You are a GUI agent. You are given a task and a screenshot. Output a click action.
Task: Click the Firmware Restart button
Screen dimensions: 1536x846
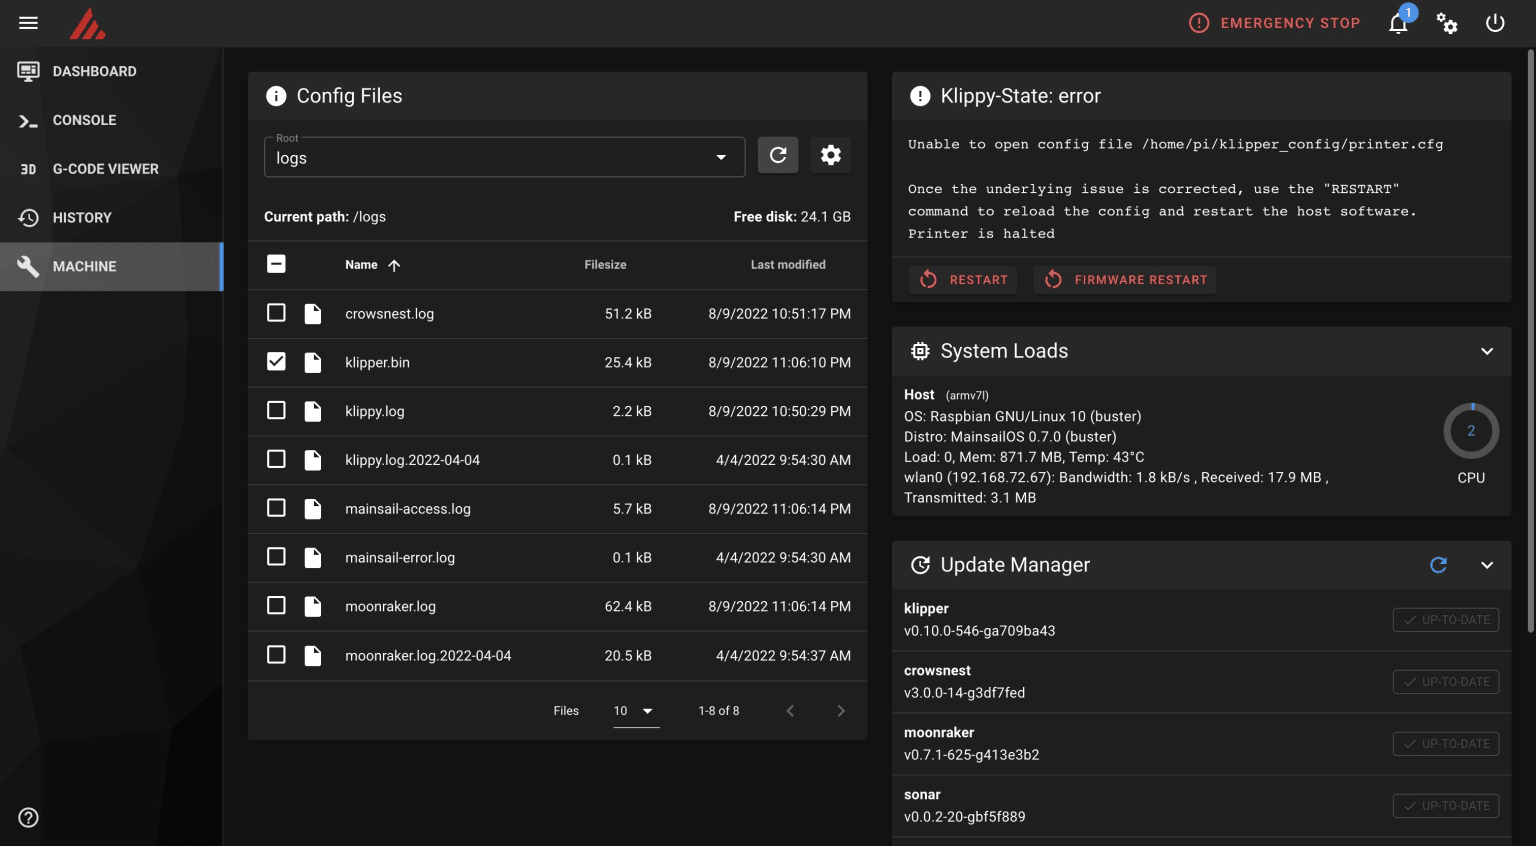1125,280
